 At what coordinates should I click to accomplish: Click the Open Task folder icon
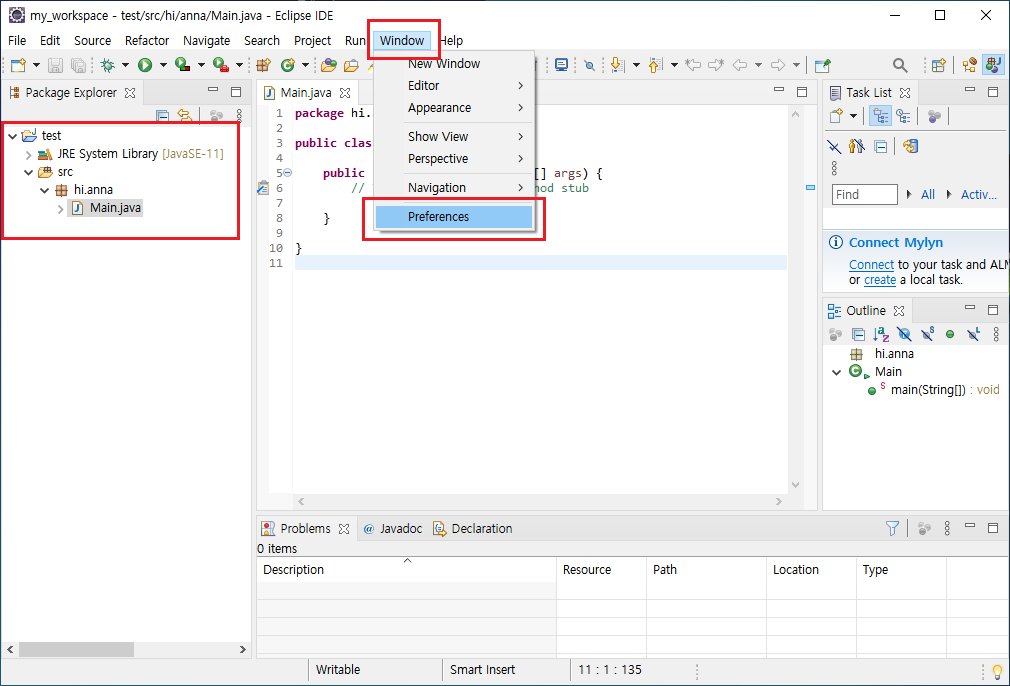point(351,65)
